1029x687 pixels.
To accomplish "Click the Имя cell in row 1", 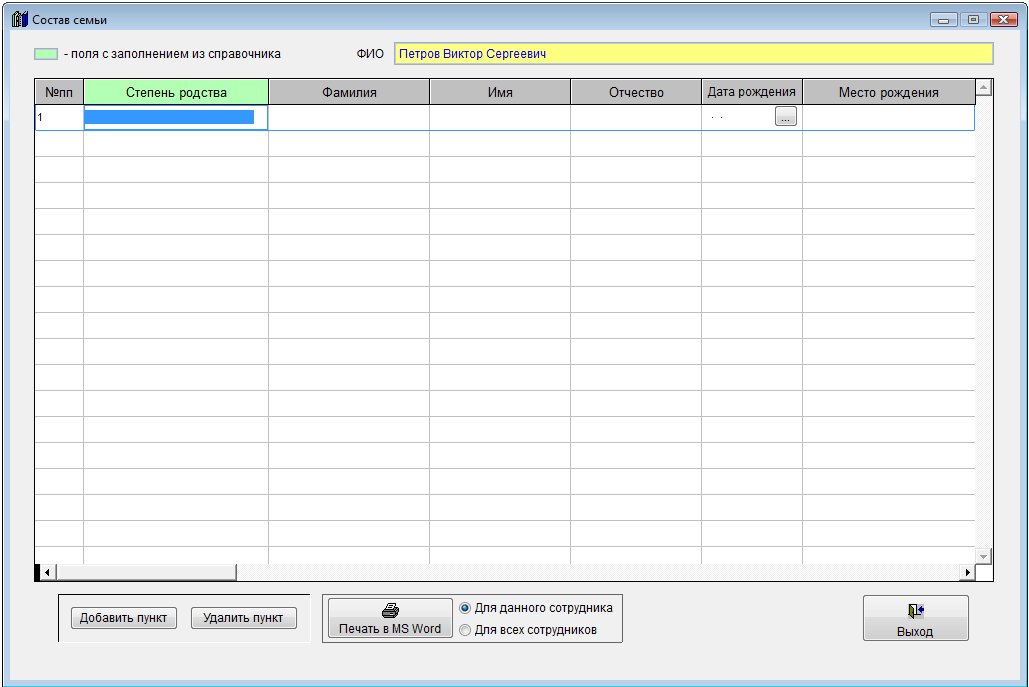I will [500, 117].
